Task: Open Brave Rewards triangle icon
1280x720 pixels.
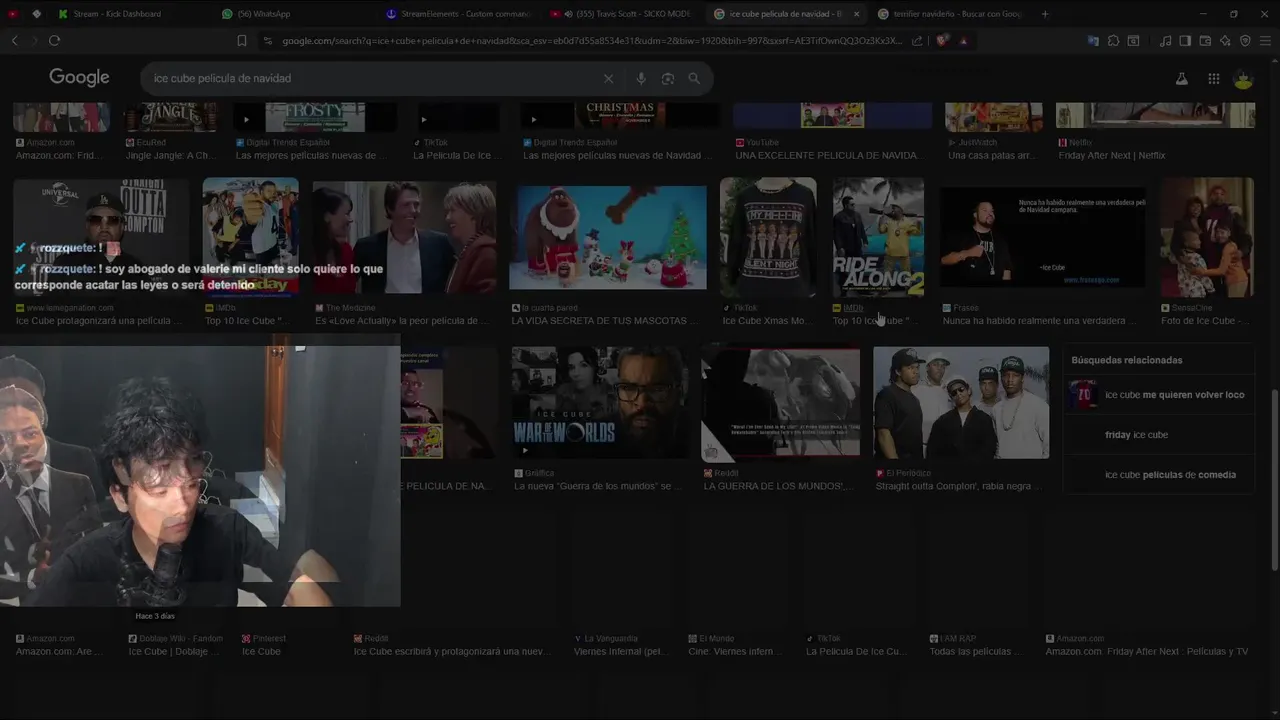Action: coord(963,41)
